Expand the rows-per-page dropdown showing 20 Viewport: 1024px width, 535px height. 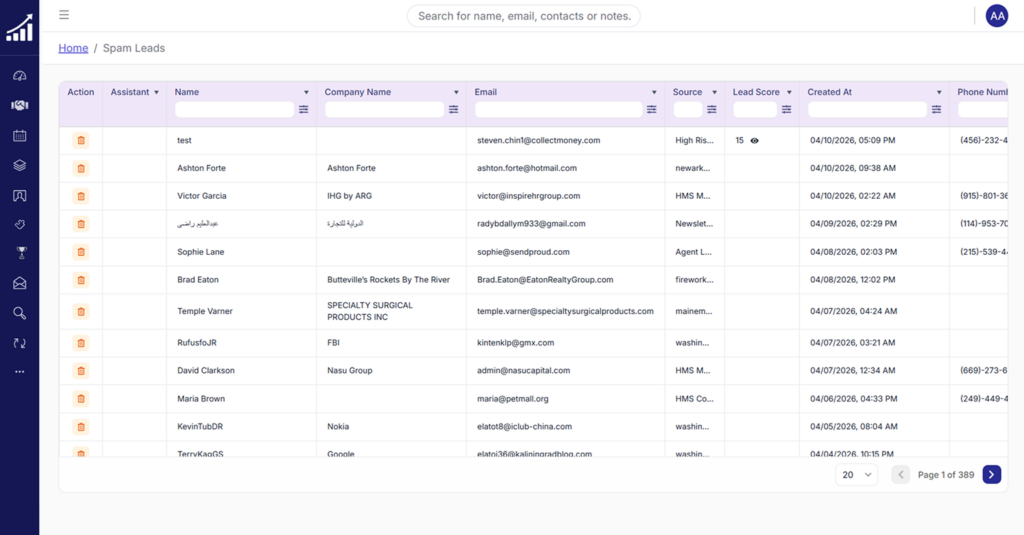click(856, 475)
